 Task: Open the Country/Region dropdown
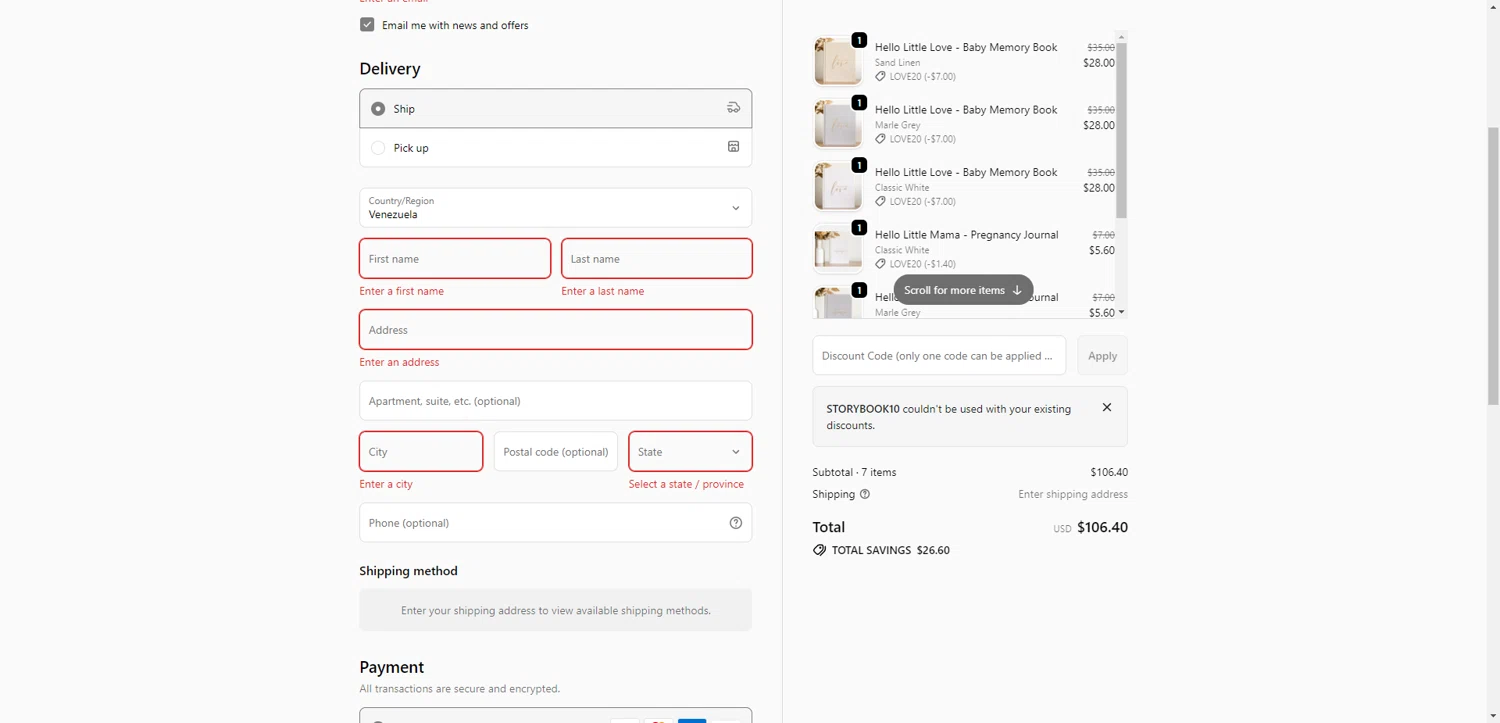pyautogui.click(x=555, y=208)
